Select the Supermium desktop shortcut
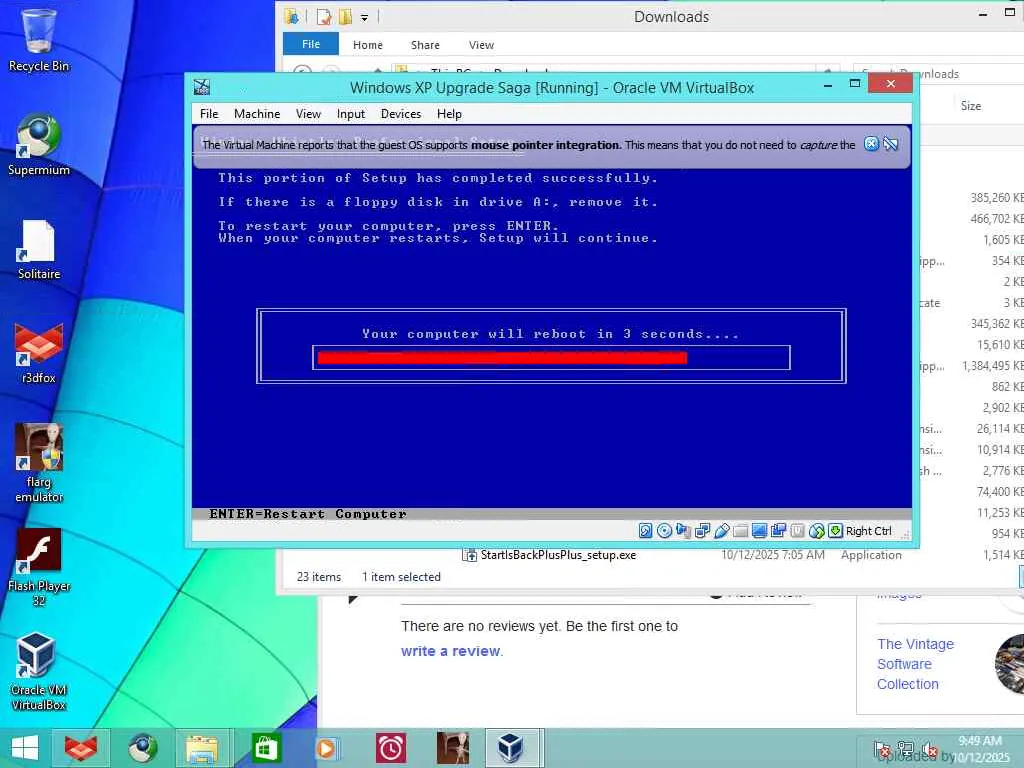 point(39,145)
